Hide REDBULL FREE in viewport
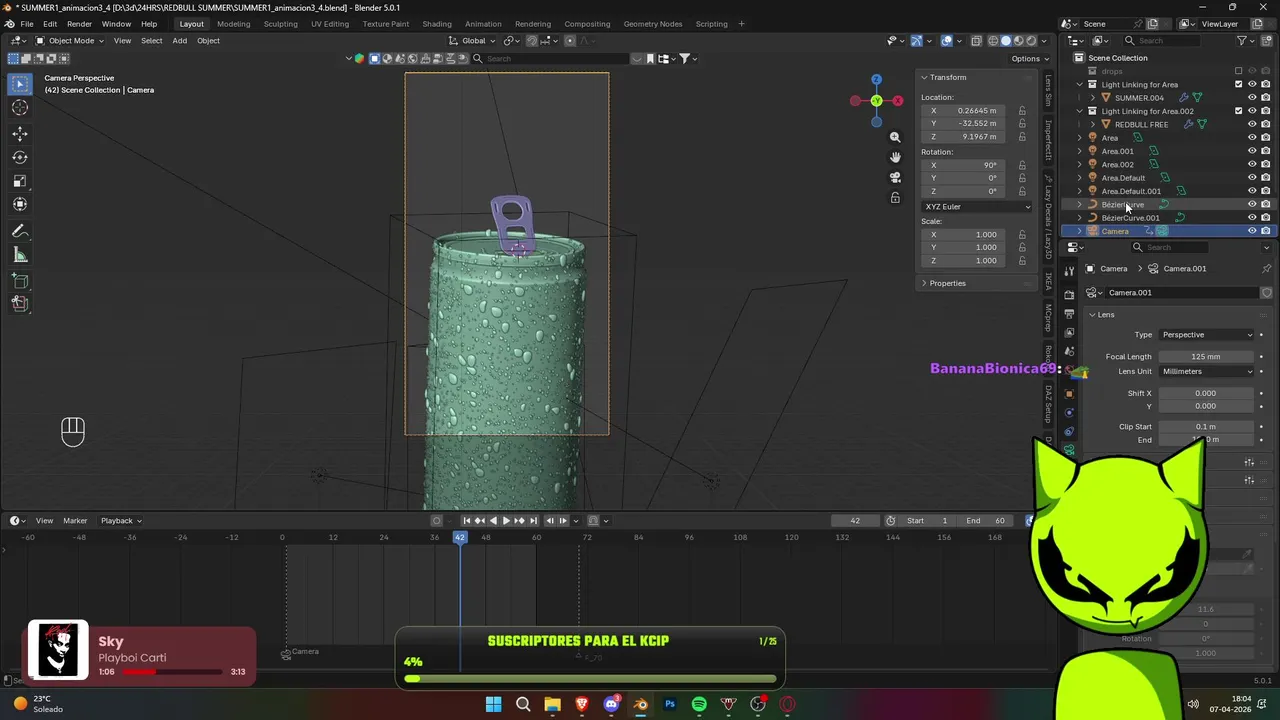The image size is (1280, 720). click(x=1252, y=124)
